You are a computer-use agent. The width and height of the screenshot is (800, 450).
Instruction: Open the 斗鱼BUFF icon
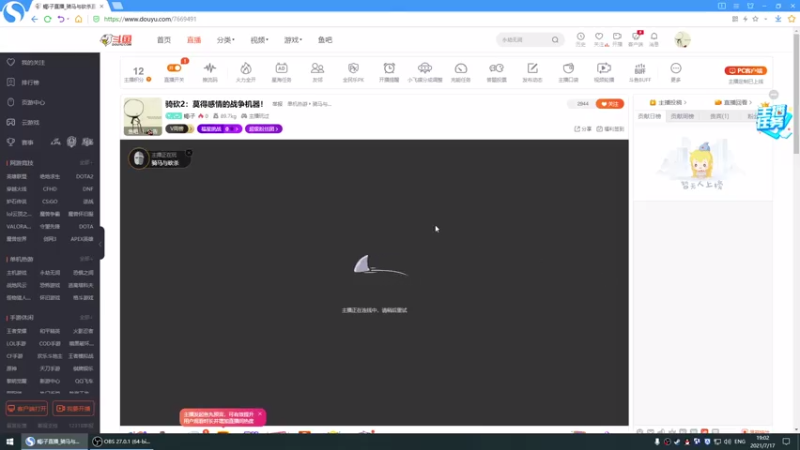click(640, 71)
